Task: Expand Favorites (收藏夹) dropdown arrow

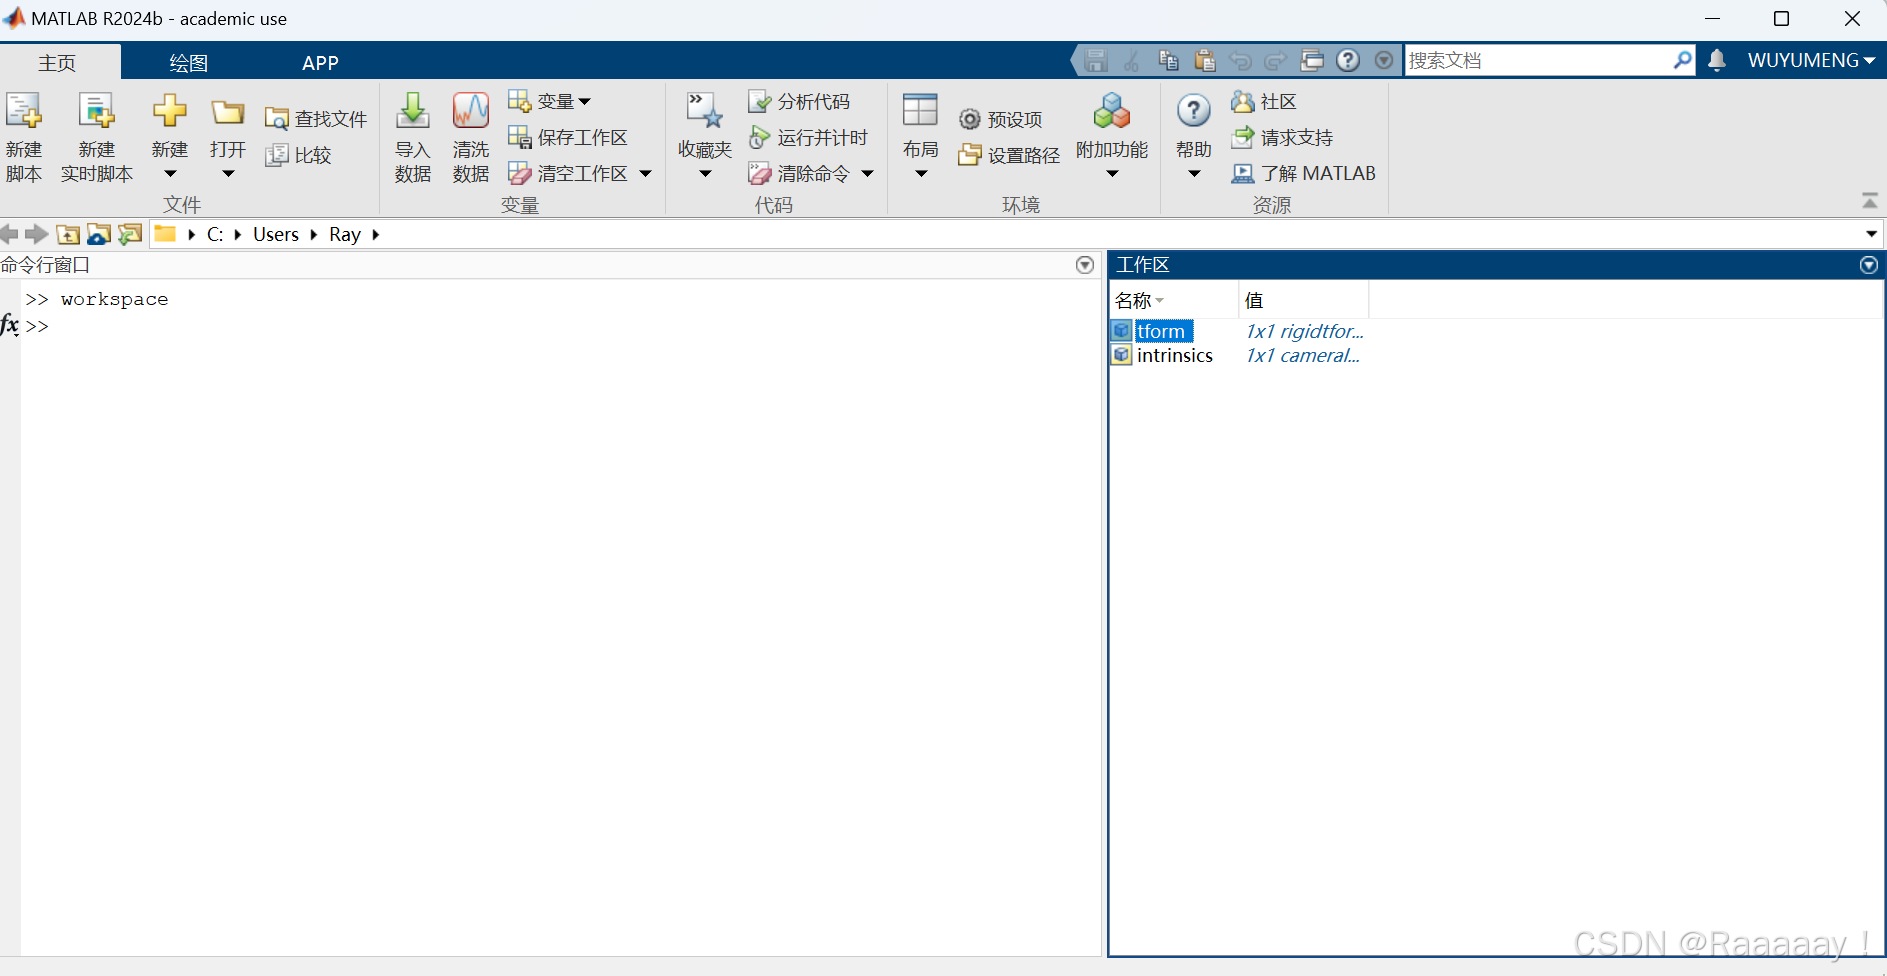Action: 705,174
